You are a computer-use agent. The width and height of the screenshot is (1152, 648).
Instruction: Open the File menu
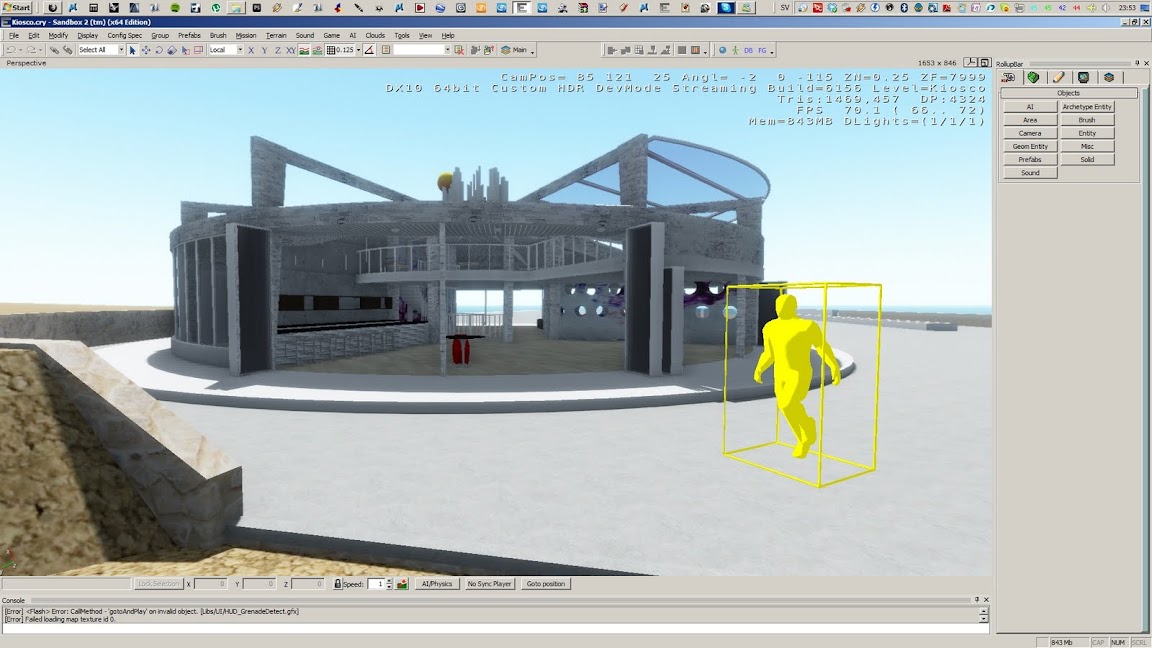tap(14, 35)
